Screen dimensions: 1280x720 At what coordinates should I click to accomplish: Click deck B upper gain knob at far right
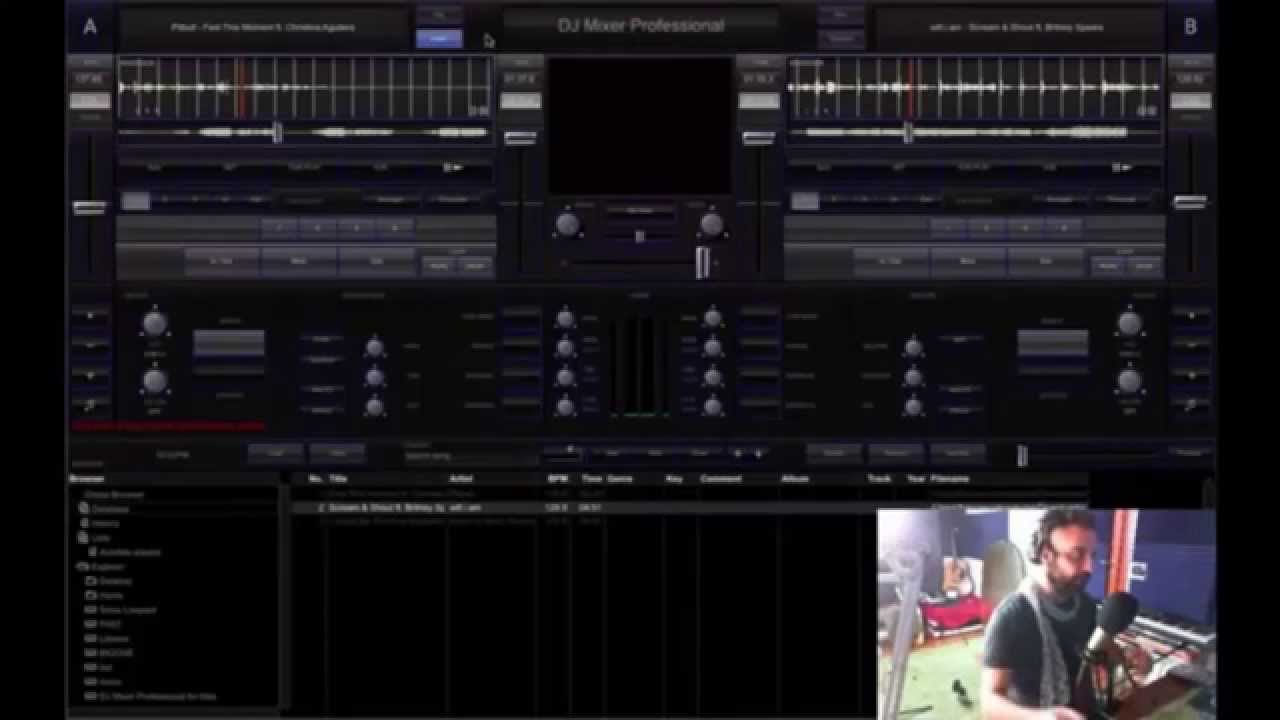point(1129,323)
